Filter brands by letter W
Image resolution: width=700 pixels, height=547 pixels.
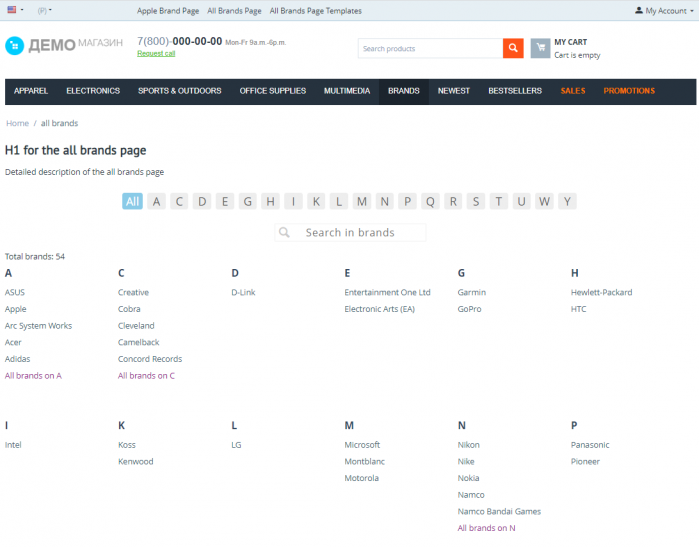click(544, 201)
